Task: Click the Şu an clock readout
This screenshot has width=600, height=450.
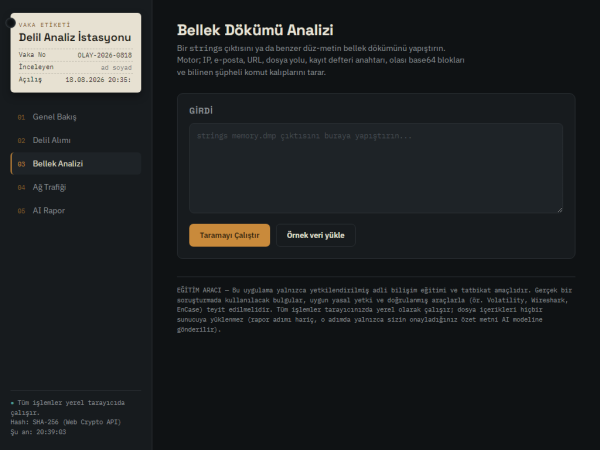Action: (x=38, y=432)
